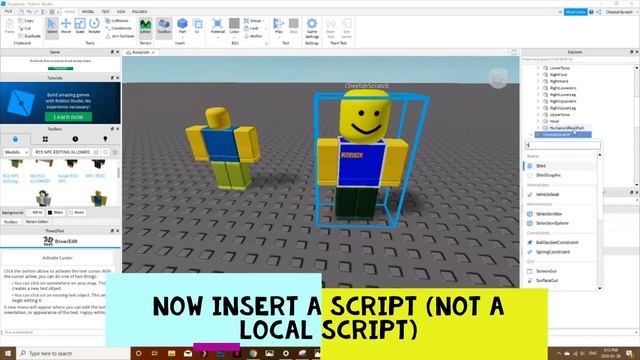Screen dimensions: 640x360
Task: Toggle Join Surfaces option
Action: [x=120, y=36]
